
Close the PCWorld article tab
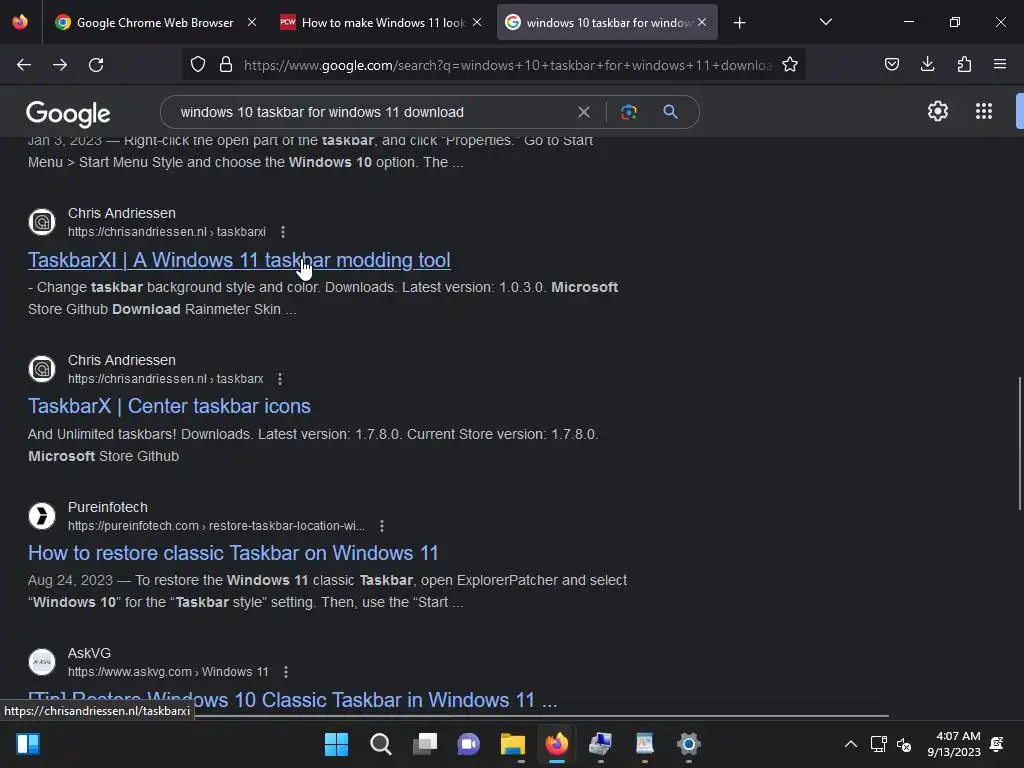point(477,22)
